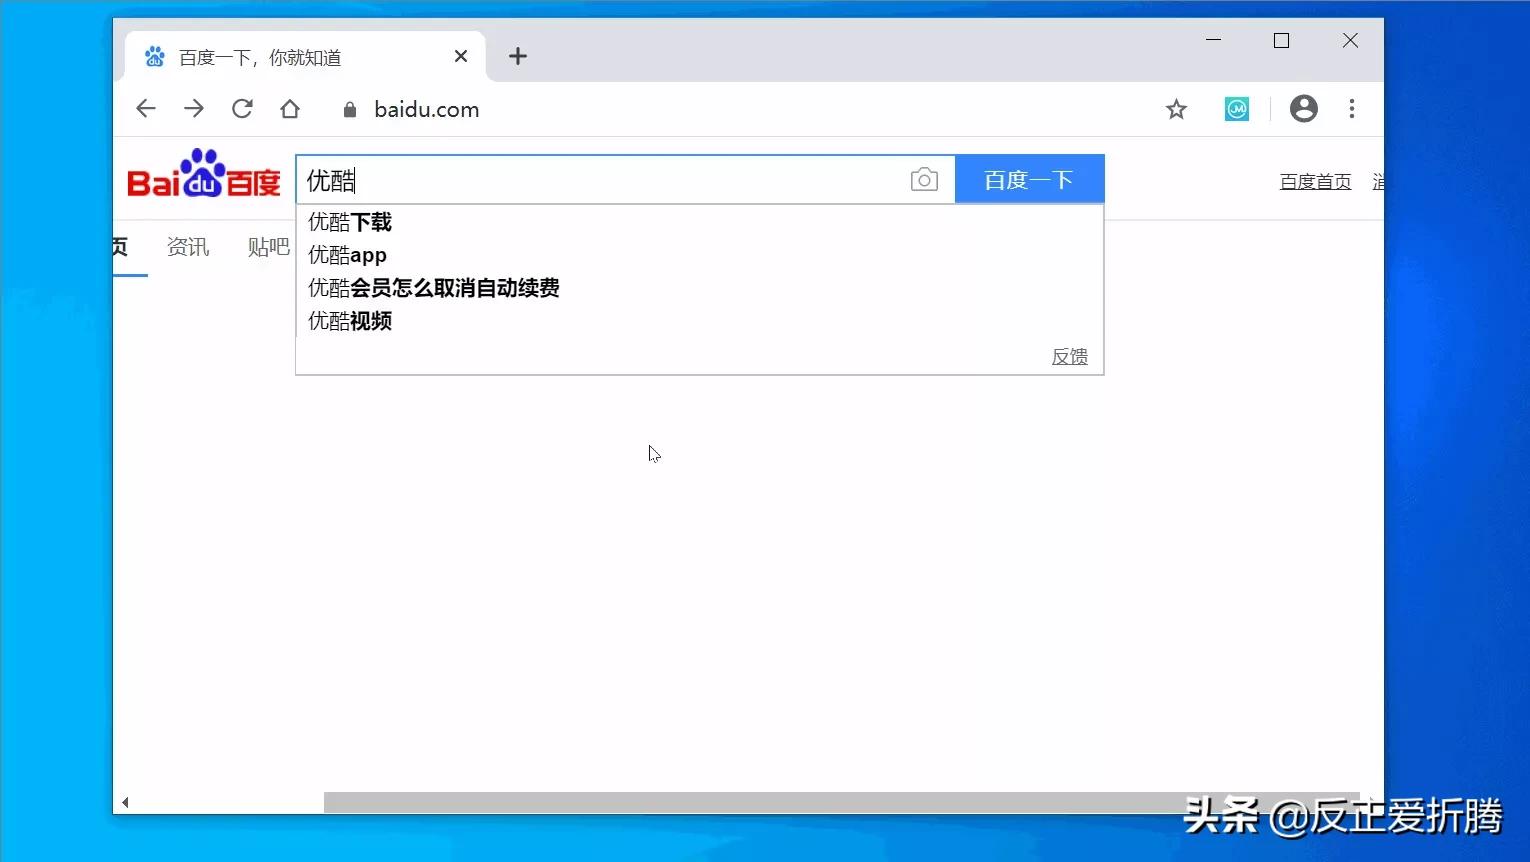Image resolution: width=1530 pixels, height=862 pixels.
Task: Click the address bar URL baidu.com
Action: coord(427,110)
